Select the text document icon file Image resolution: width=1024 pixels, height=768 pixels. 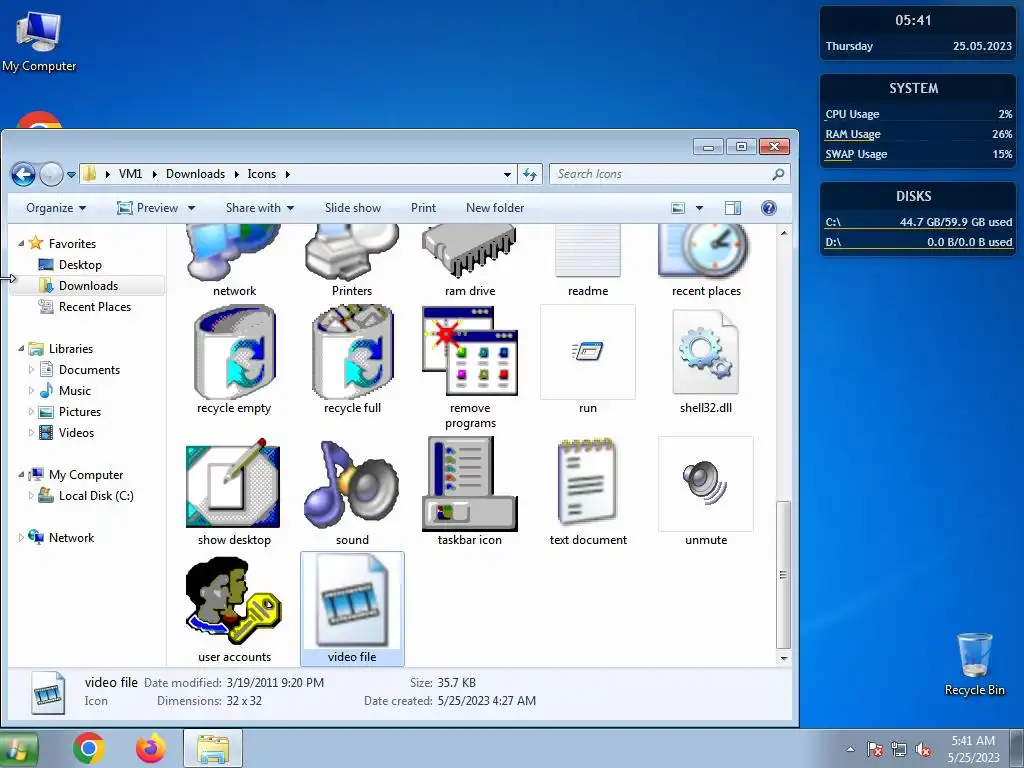point(588,491)
